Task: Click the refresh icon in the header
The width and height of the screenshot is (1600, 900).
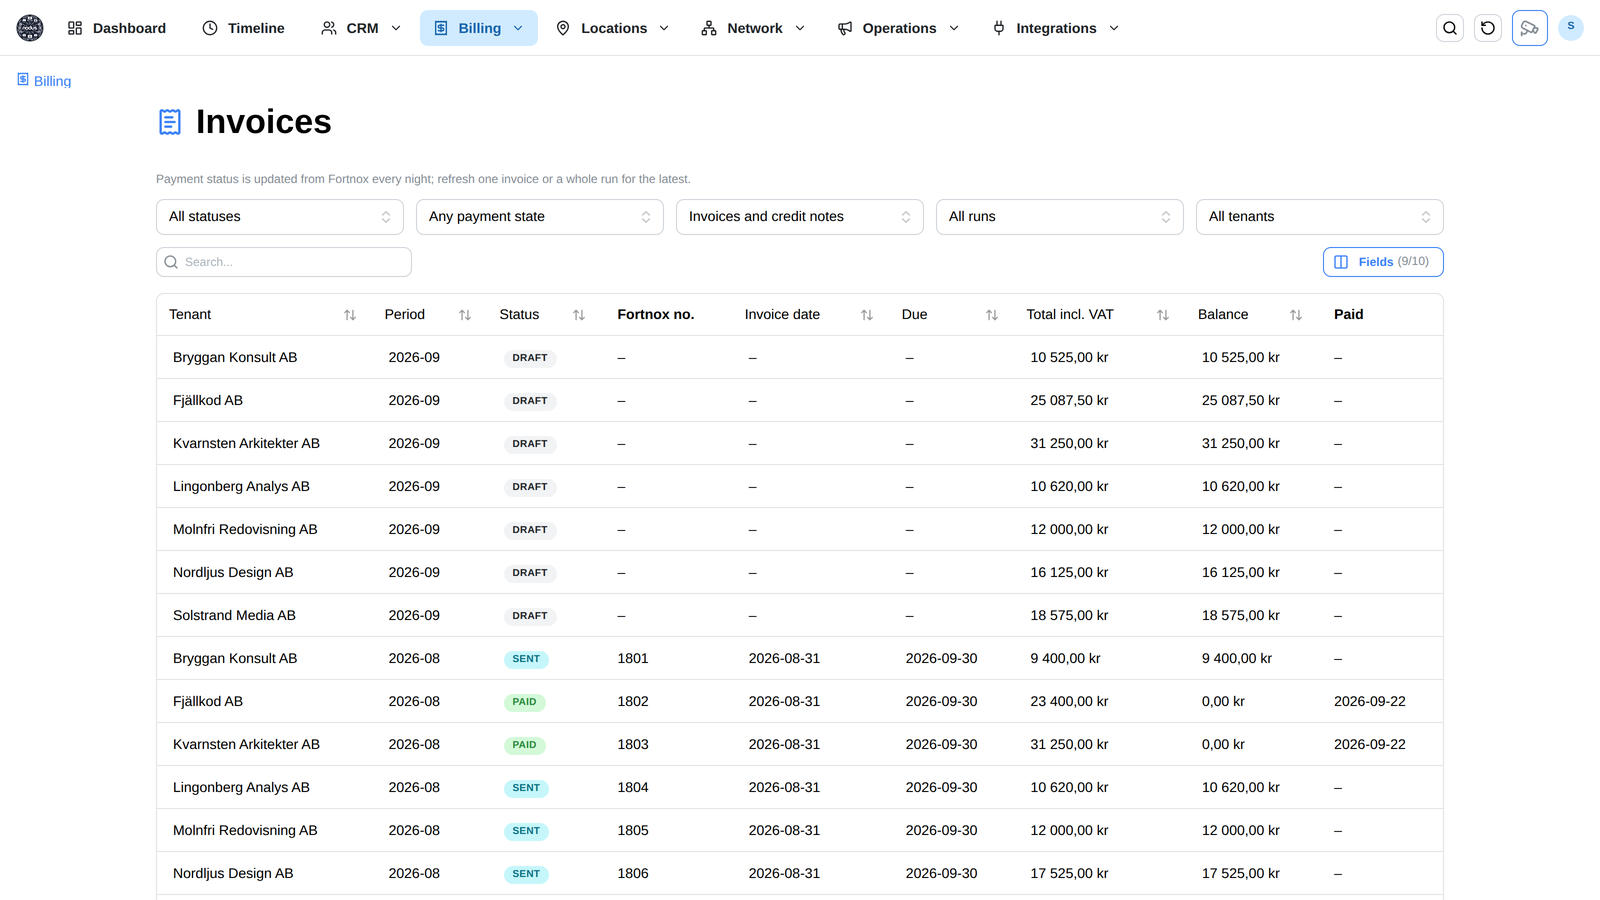Action: click(1488, 28)
